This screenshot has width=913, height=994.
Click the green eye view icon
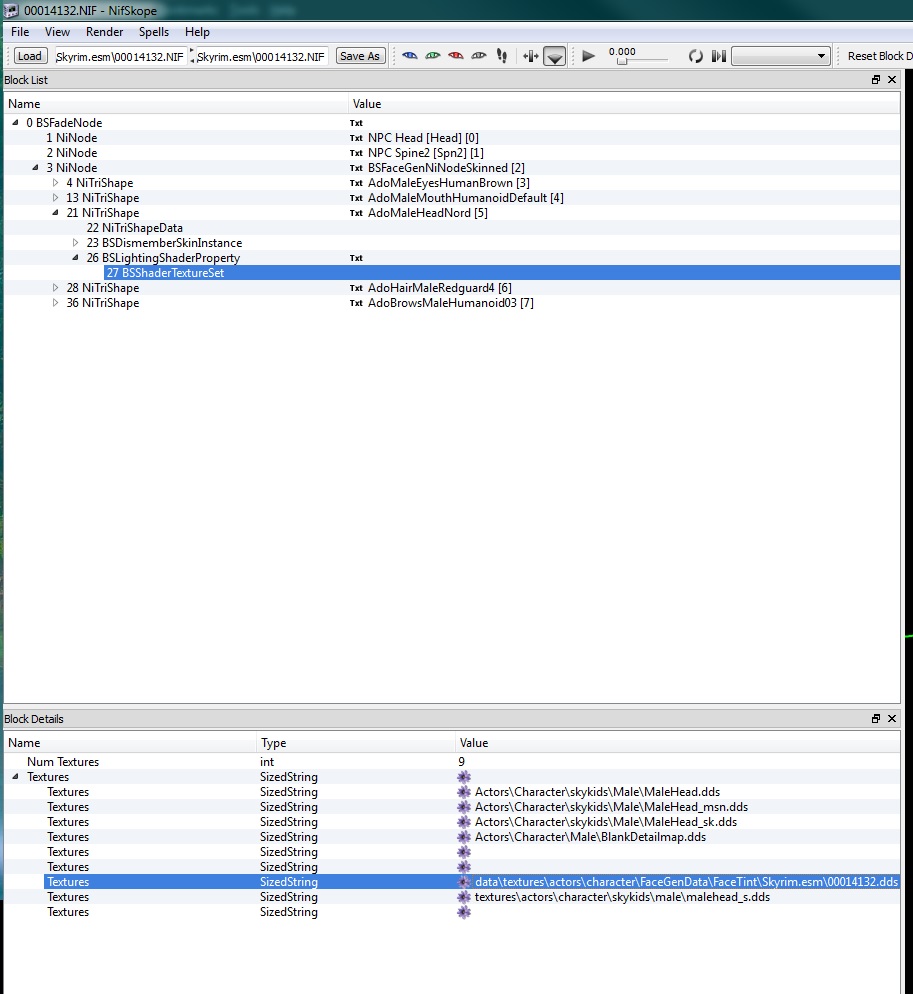click(432, 56)
